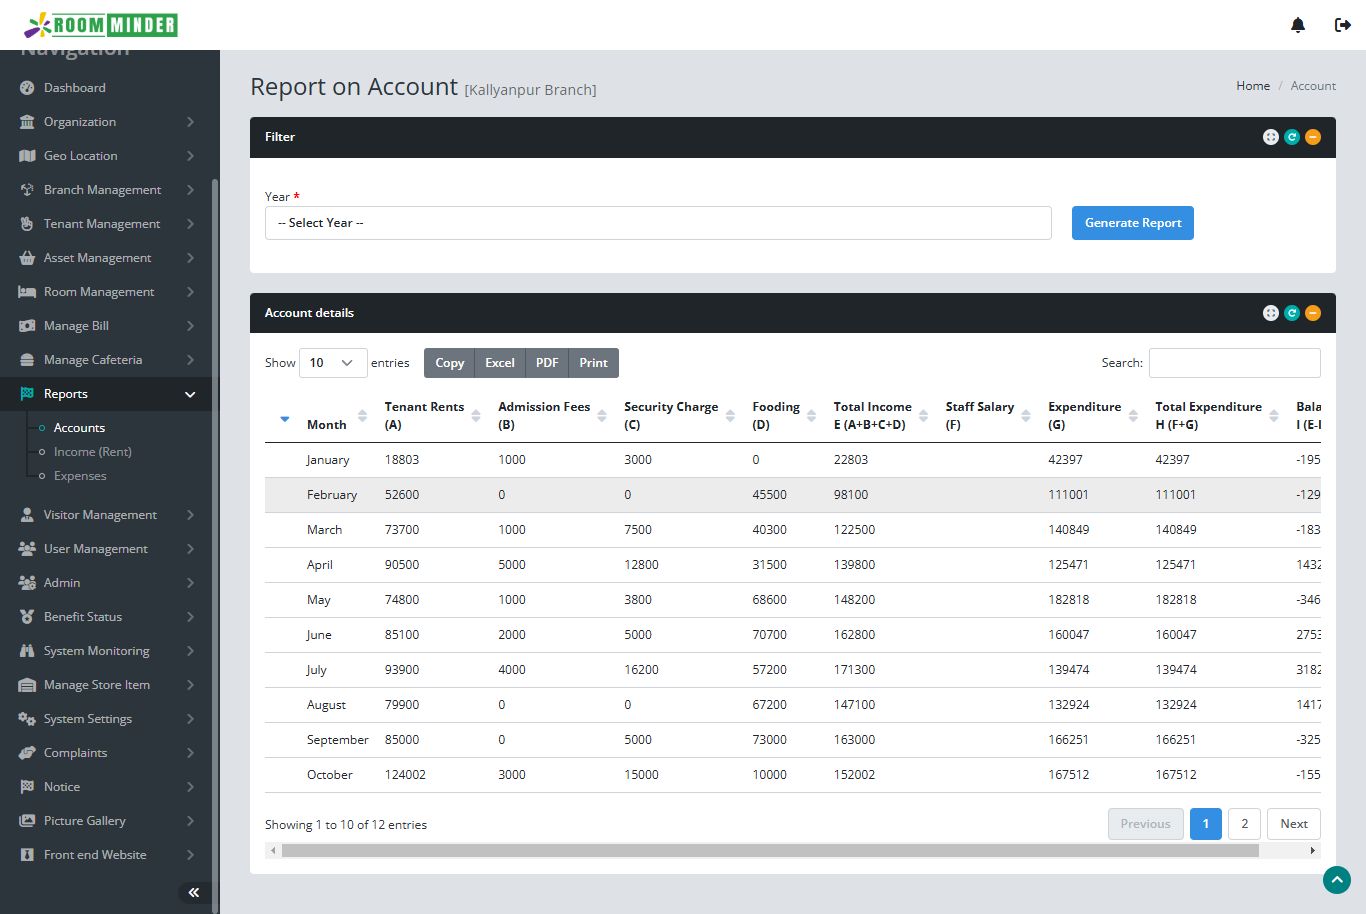1366x914 pixels.
Task: Click the RoomMinder logo
Action: click(100, 25)
